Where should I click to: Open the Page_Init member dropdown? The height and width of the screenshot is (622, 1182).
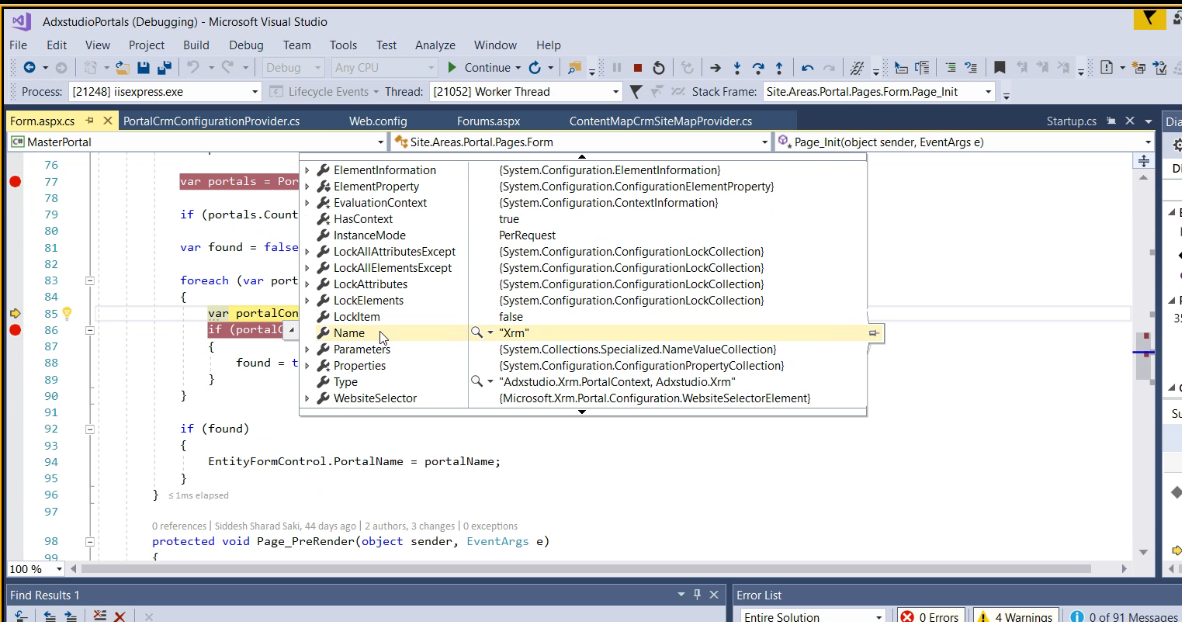tap(1147, 142)
